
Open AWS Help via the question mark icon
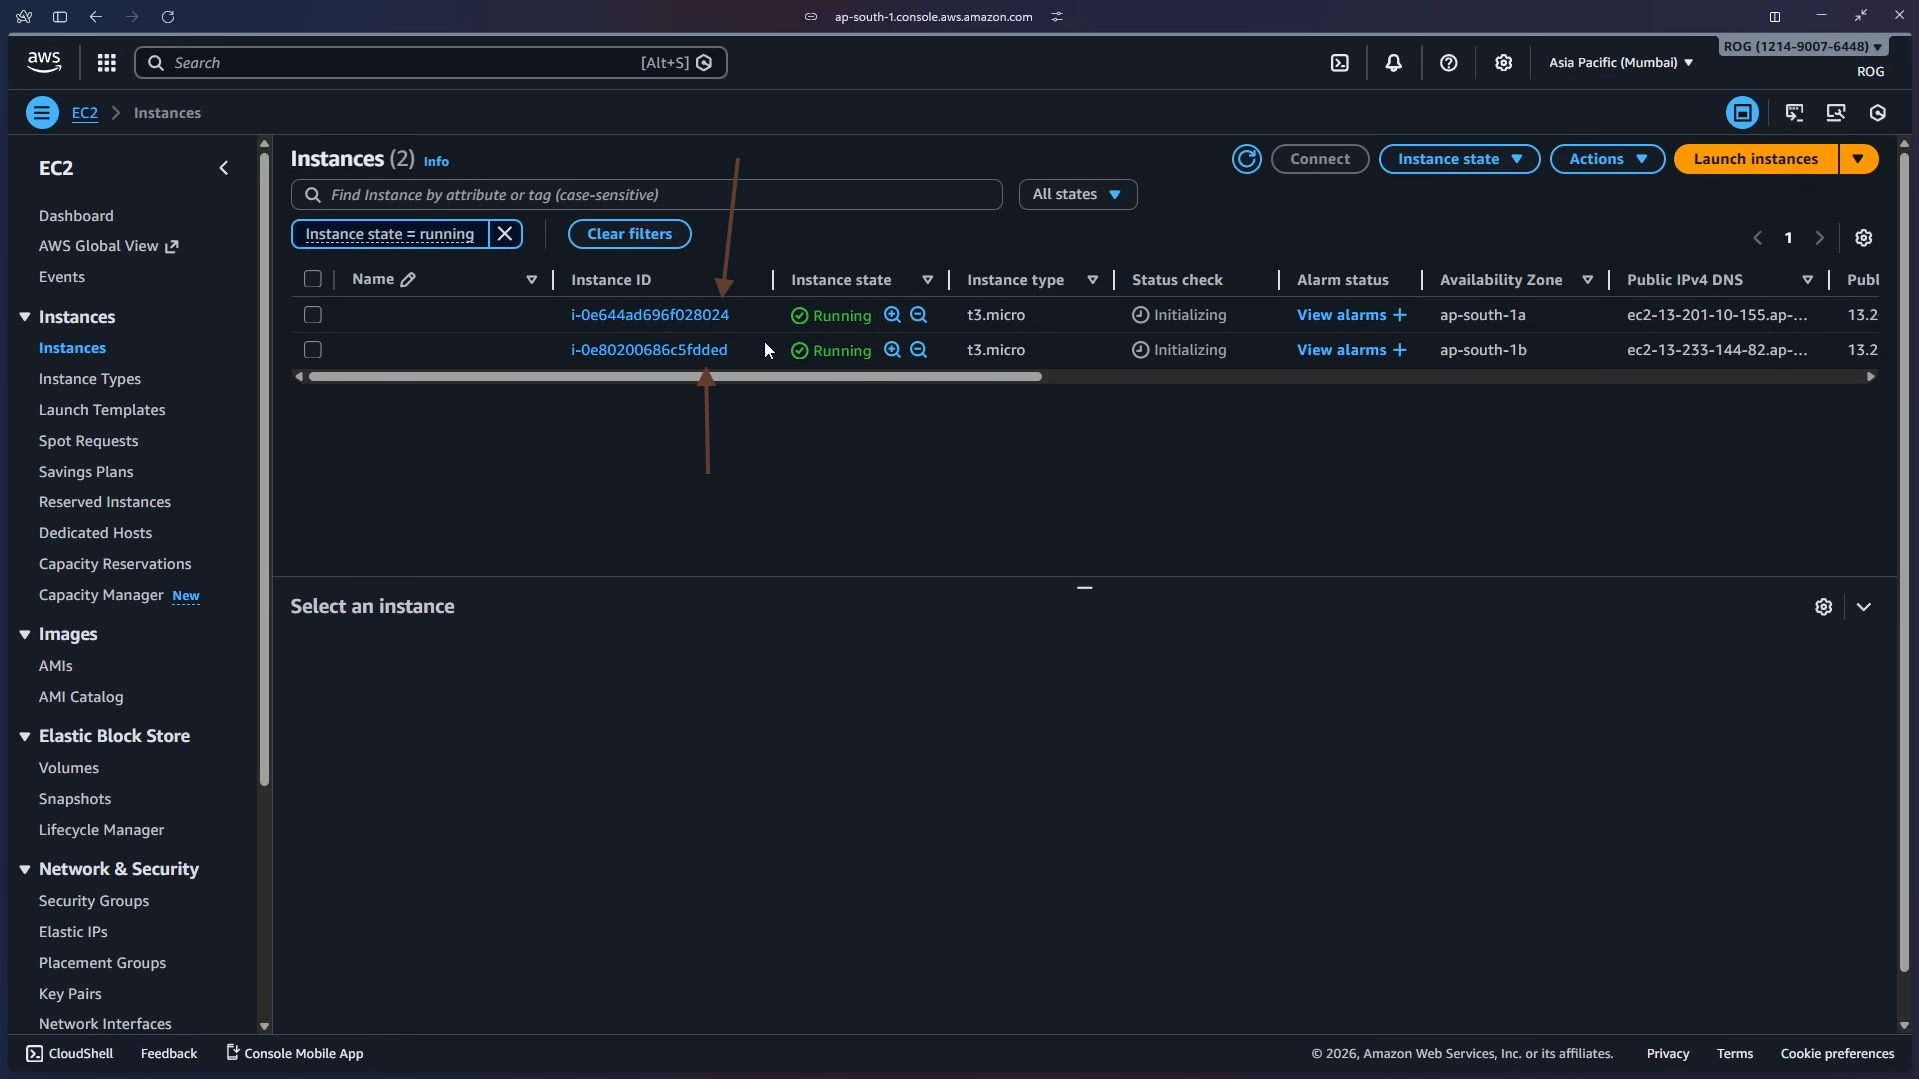click(1449, 62)
